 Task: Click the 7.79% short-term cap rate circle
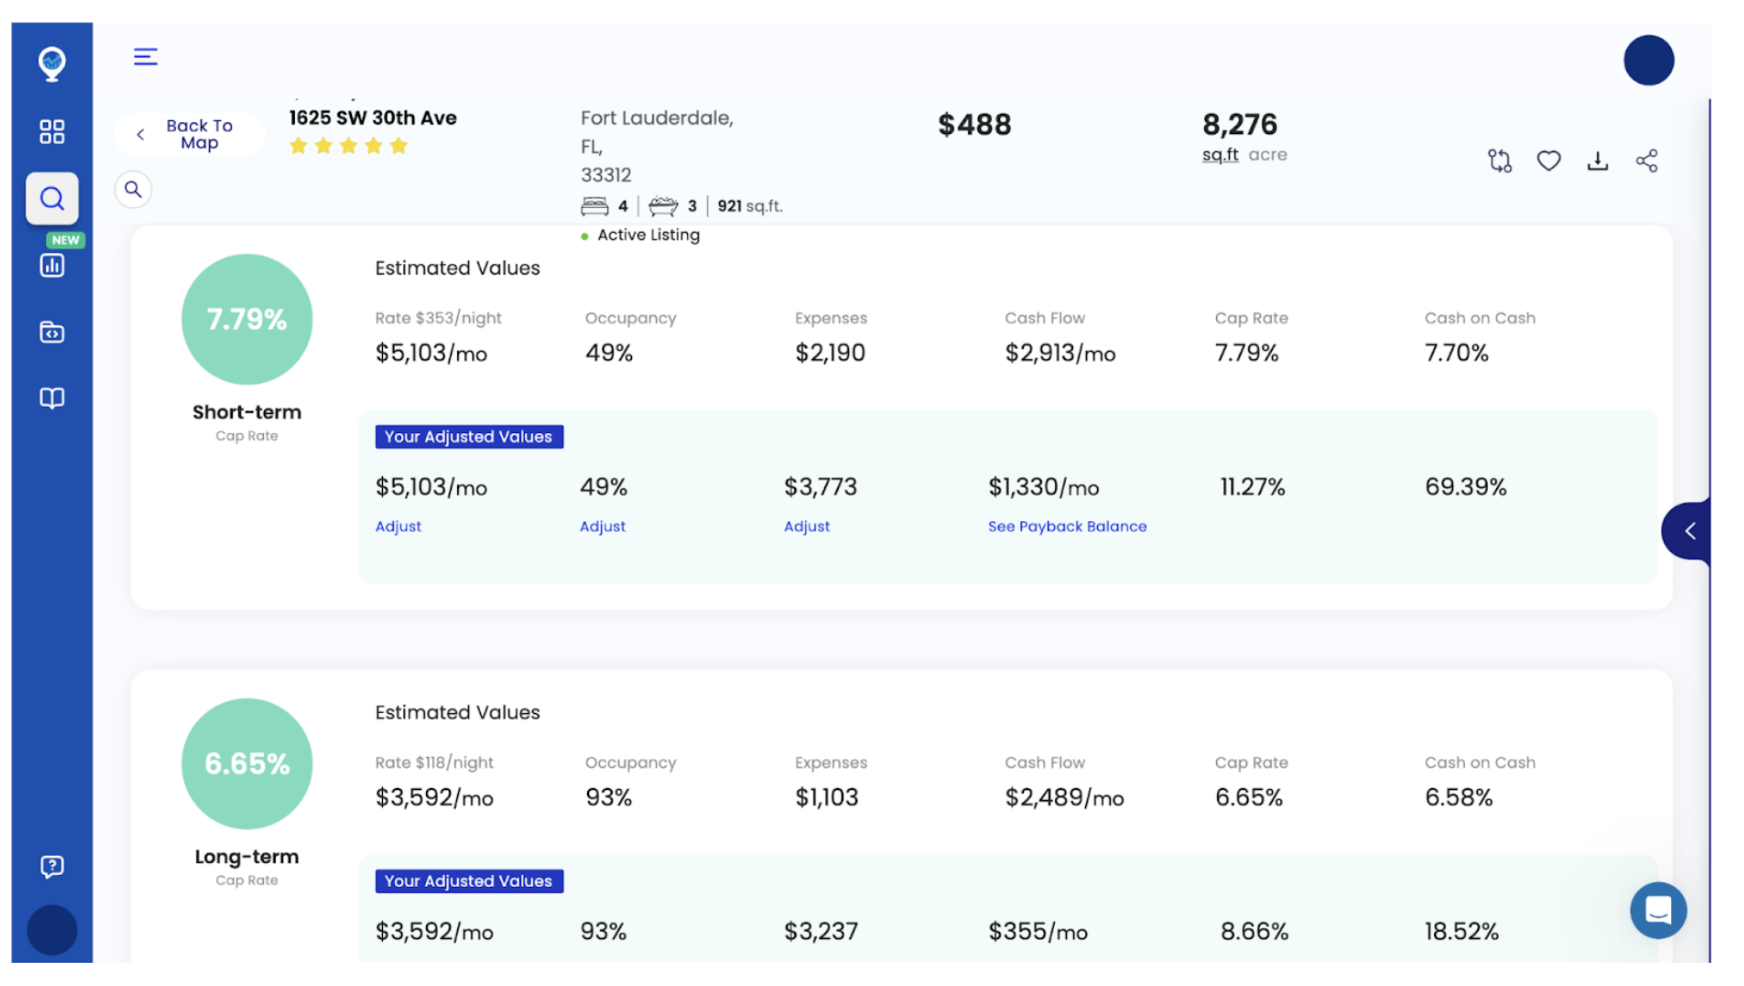[247, 319]
